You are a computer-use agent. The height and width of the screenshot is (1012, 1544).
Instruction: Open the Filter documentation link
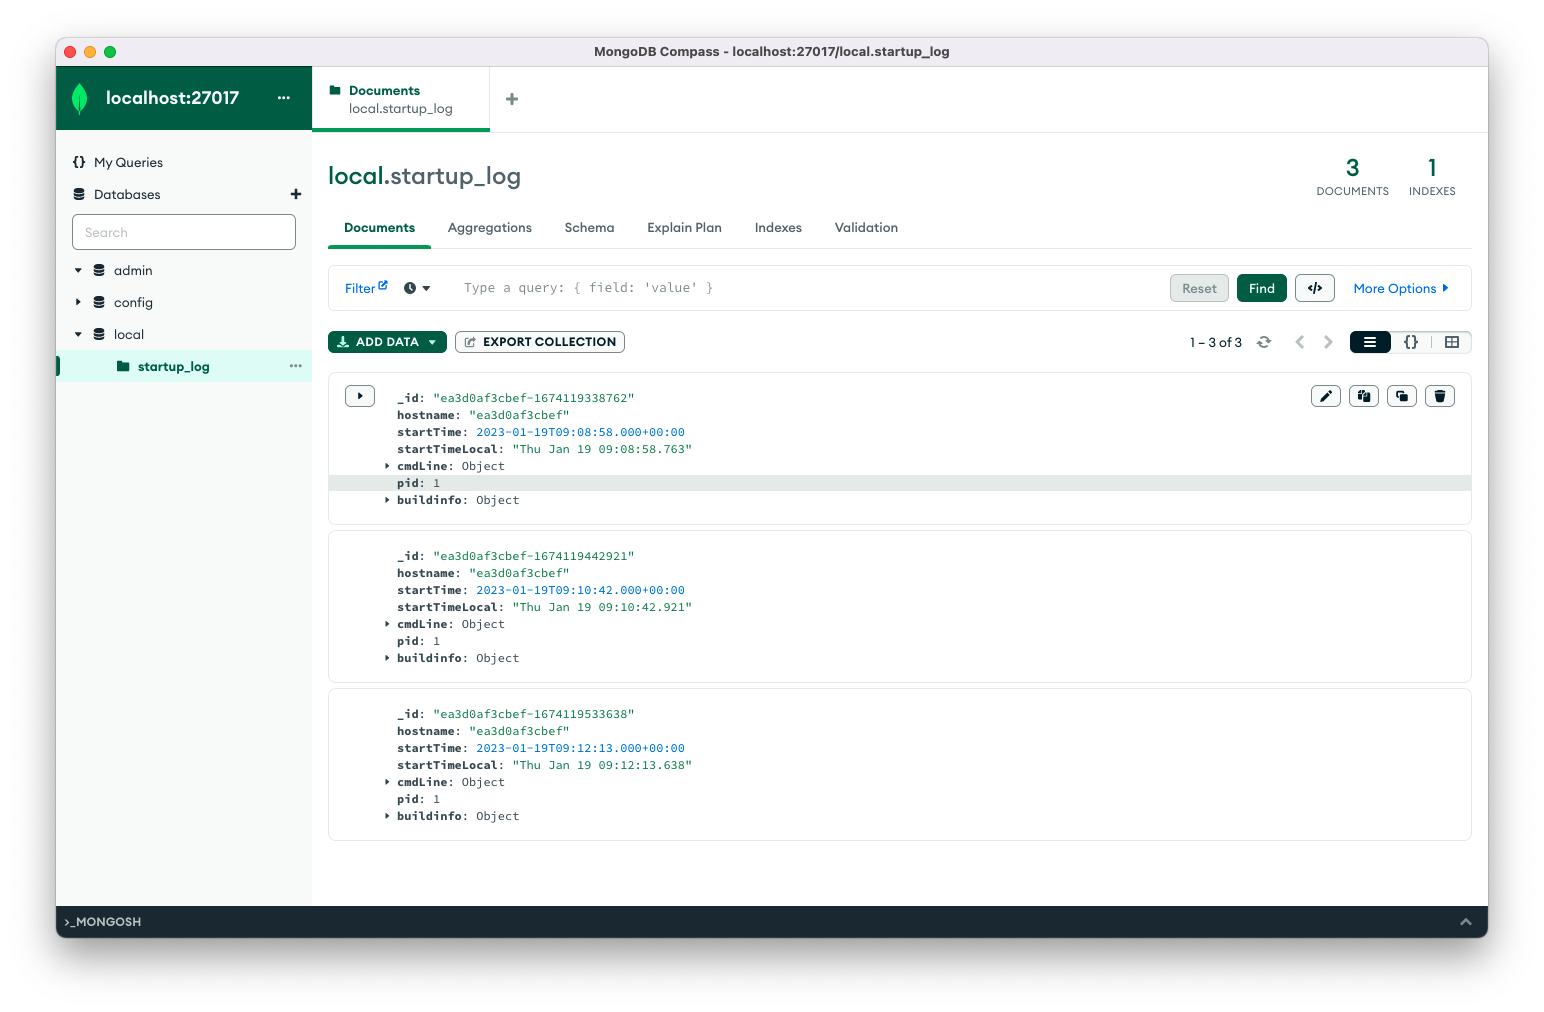366,288
